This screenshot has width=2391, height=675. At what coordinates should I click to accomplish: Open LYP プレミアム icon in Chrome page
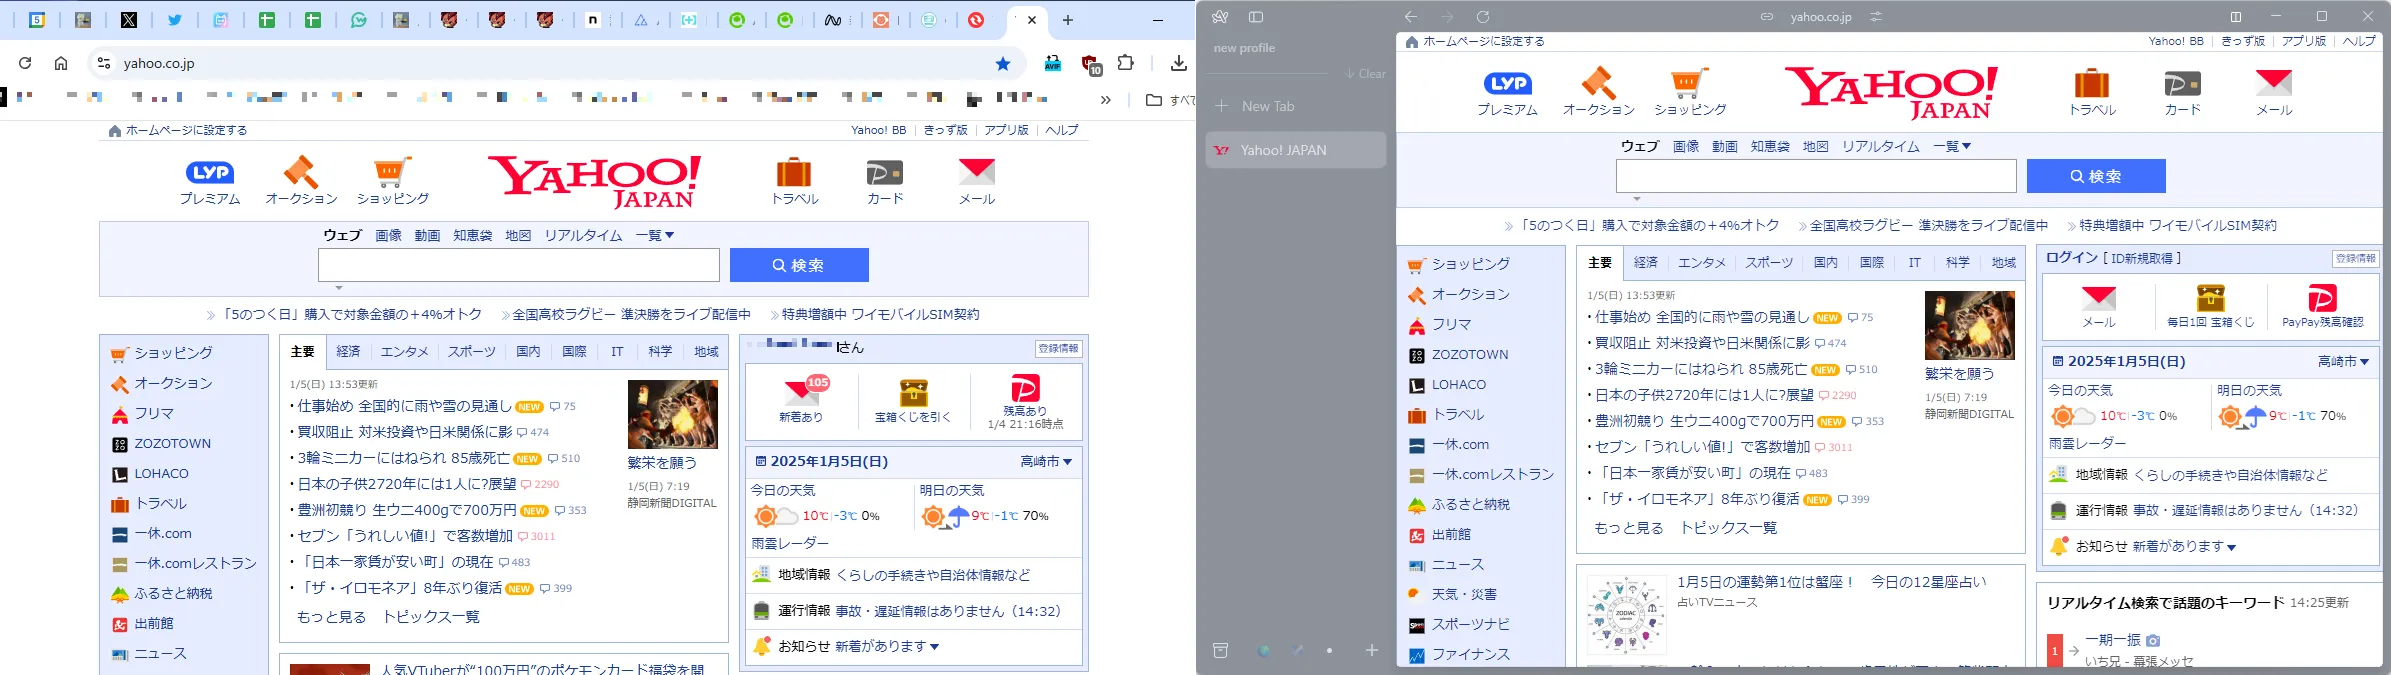210,182
